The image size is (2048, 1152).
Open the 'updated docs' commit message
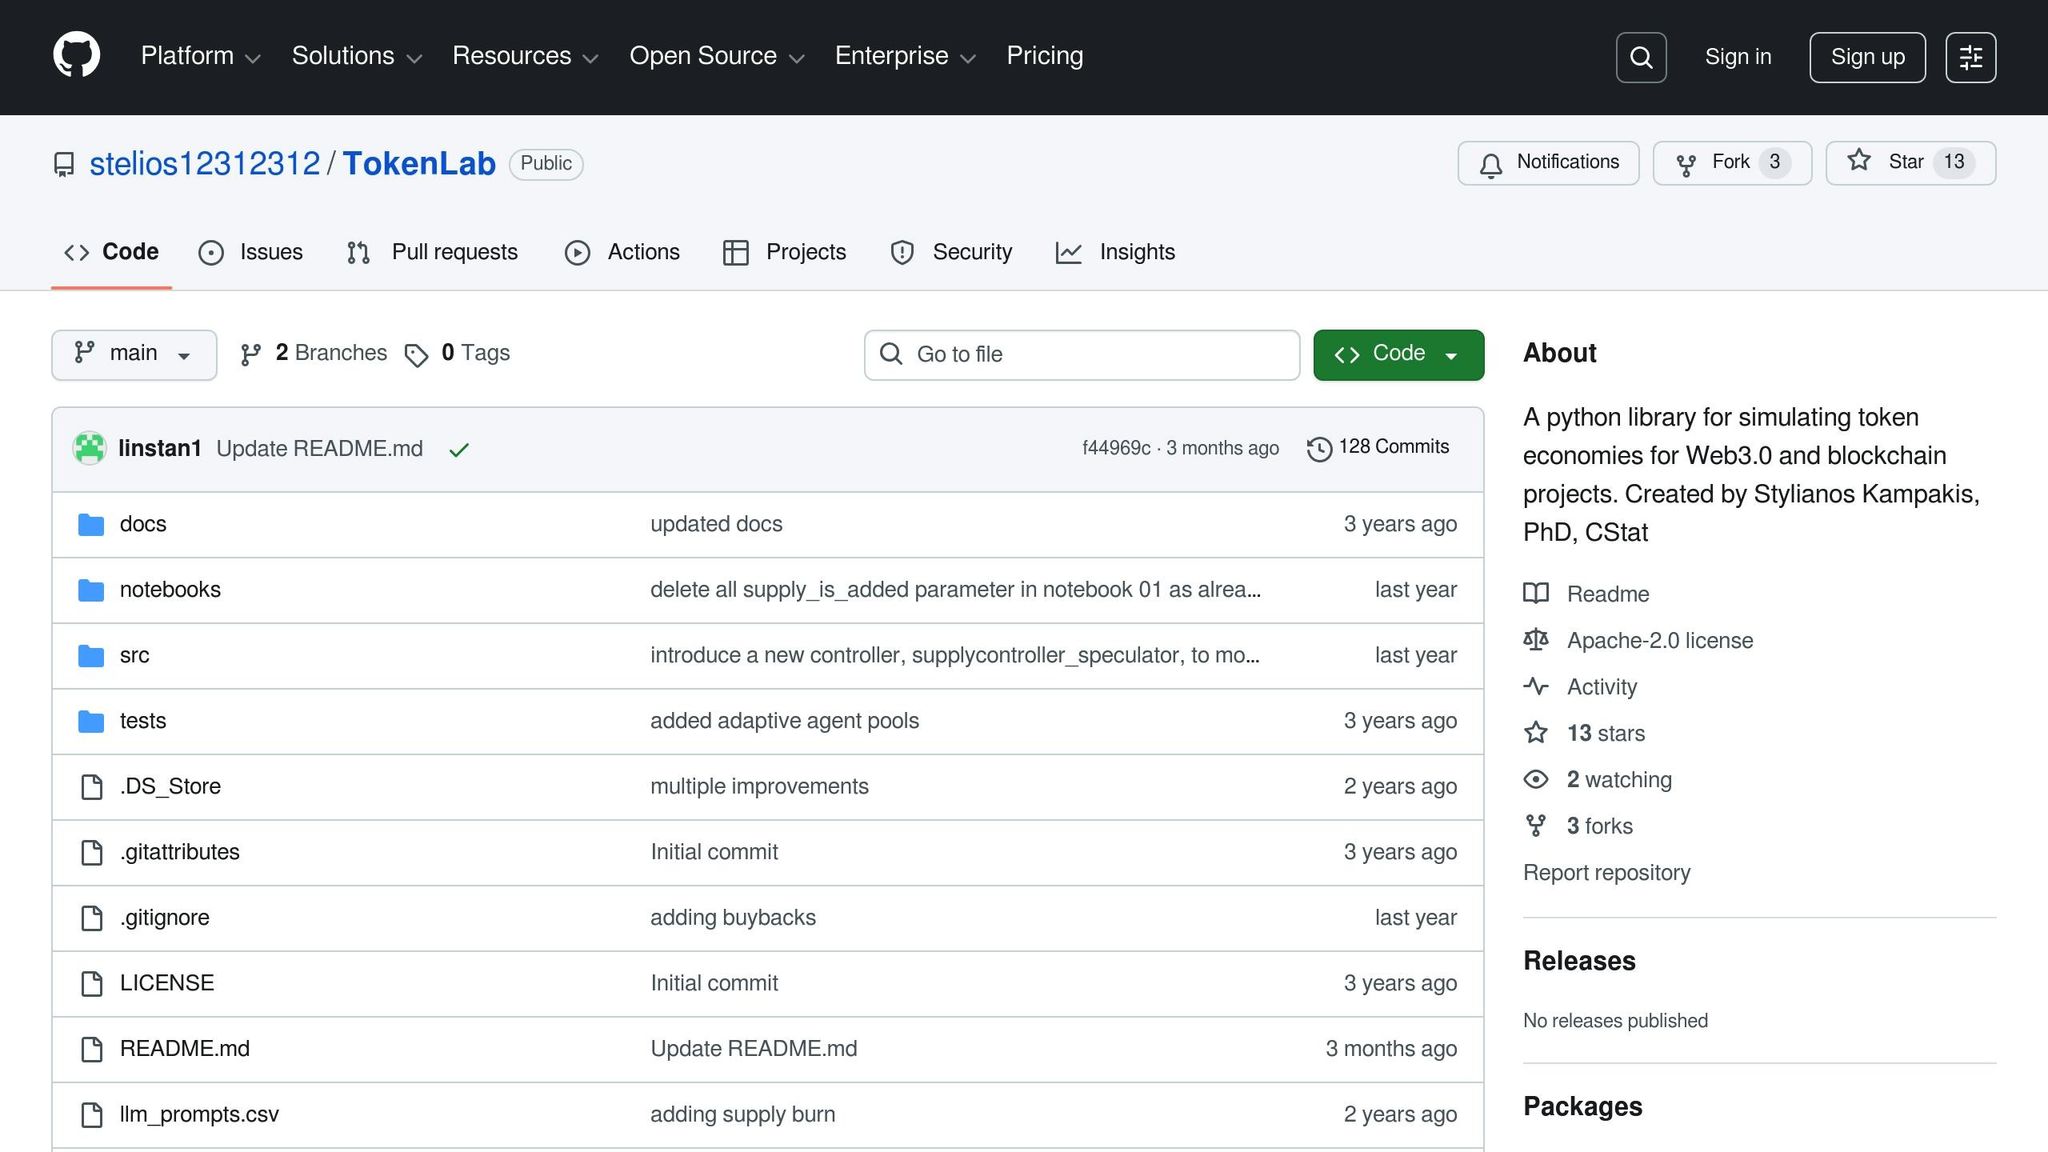(x=716, y=524)
